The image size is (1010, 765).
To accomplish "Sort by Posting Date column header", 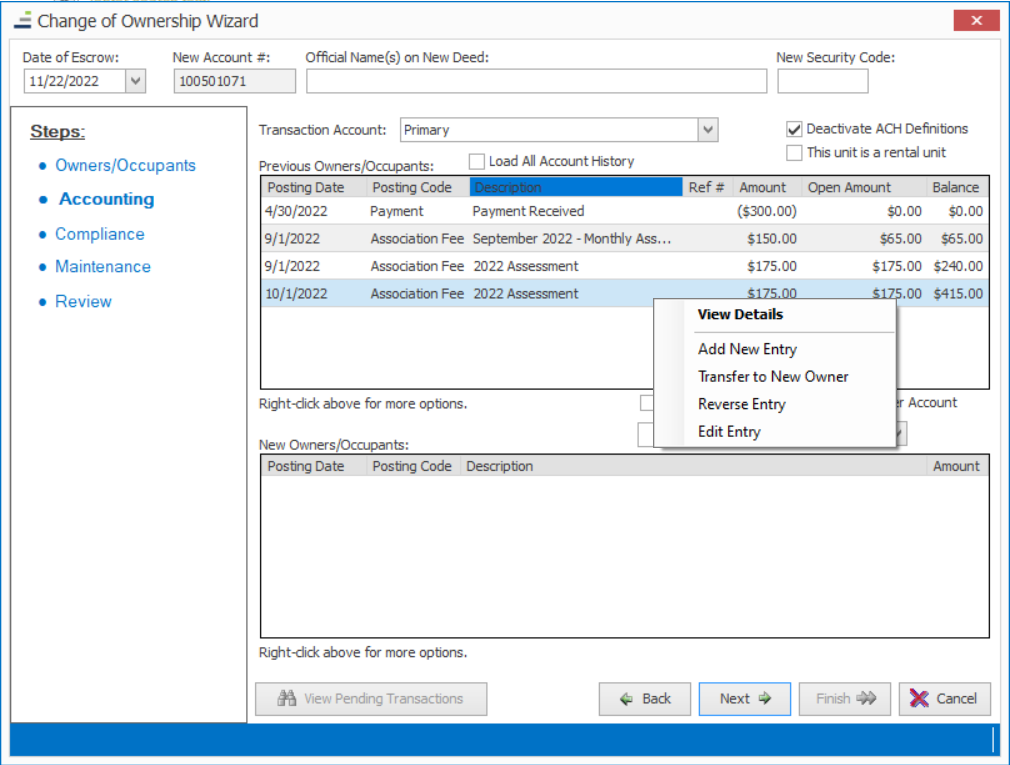I will (x=306, y=187).
